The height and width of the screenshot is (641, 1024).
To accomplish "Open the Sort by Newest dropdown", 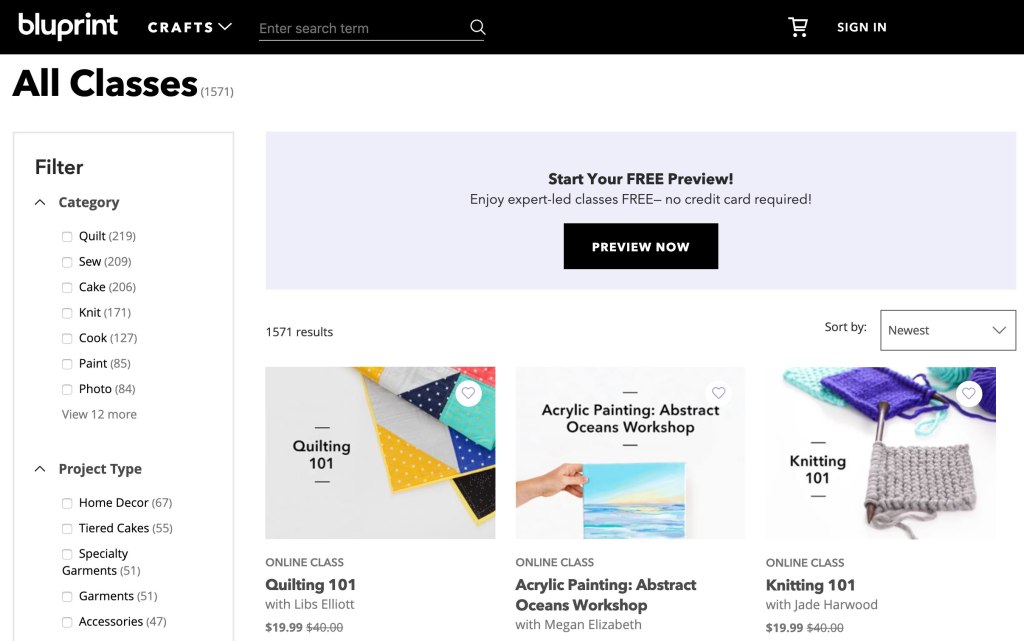I will pyautogui.click(x=947, y=330).
